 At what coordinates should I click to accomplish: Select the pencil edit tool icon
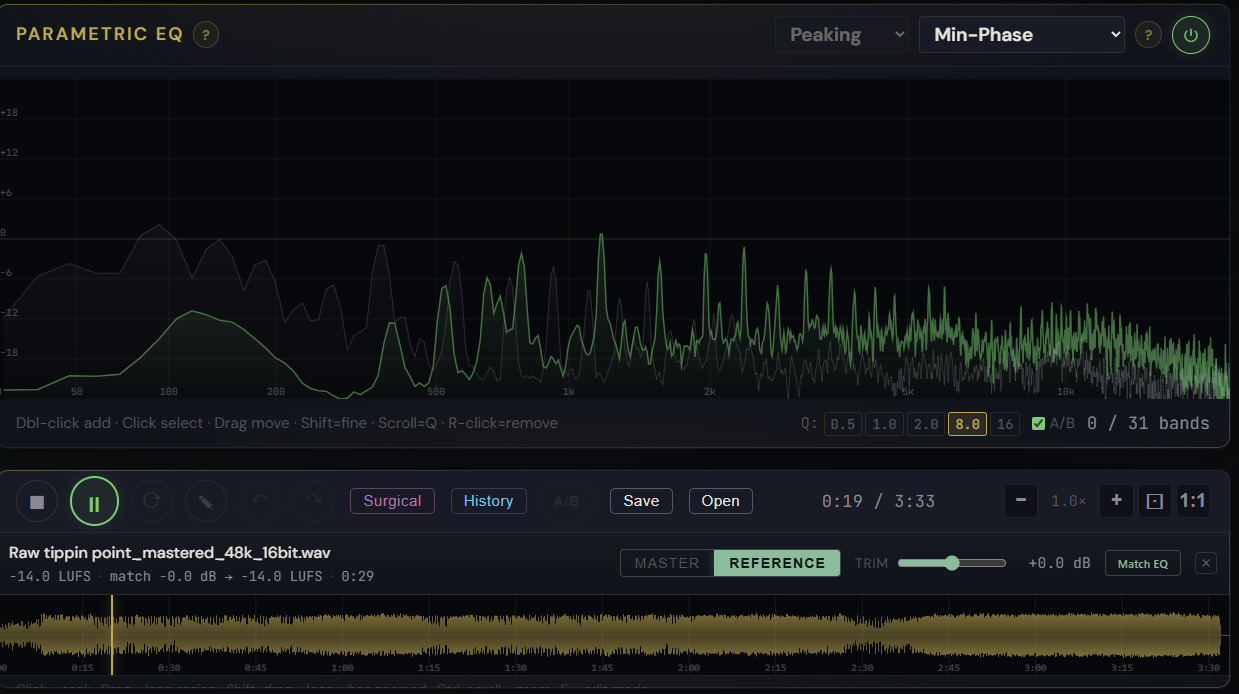(x=206, y=501)
